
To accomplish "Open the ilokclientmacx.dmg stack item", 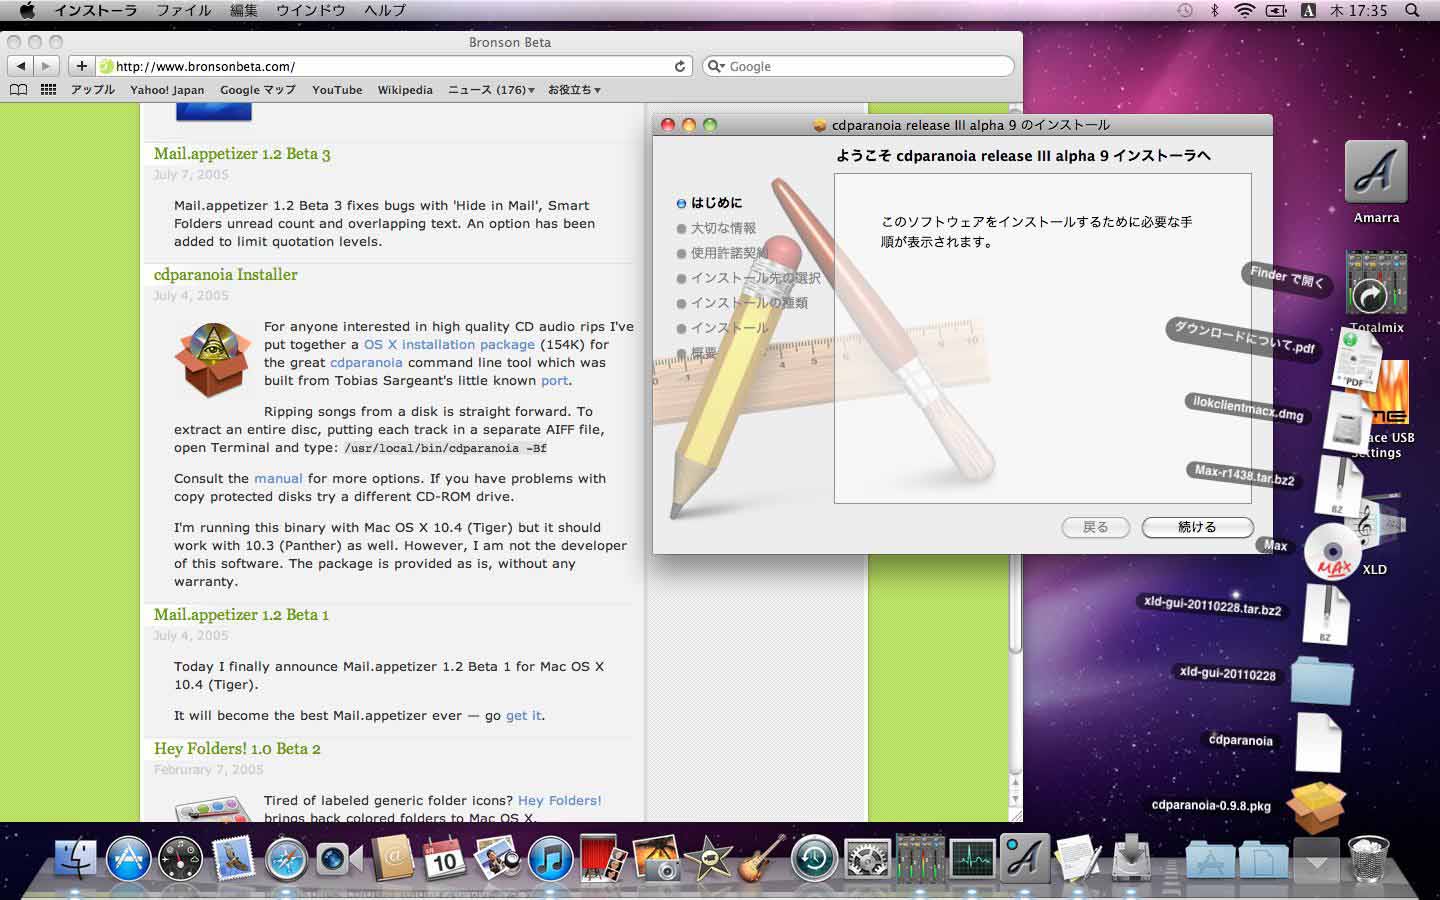I will point(1346,422).
